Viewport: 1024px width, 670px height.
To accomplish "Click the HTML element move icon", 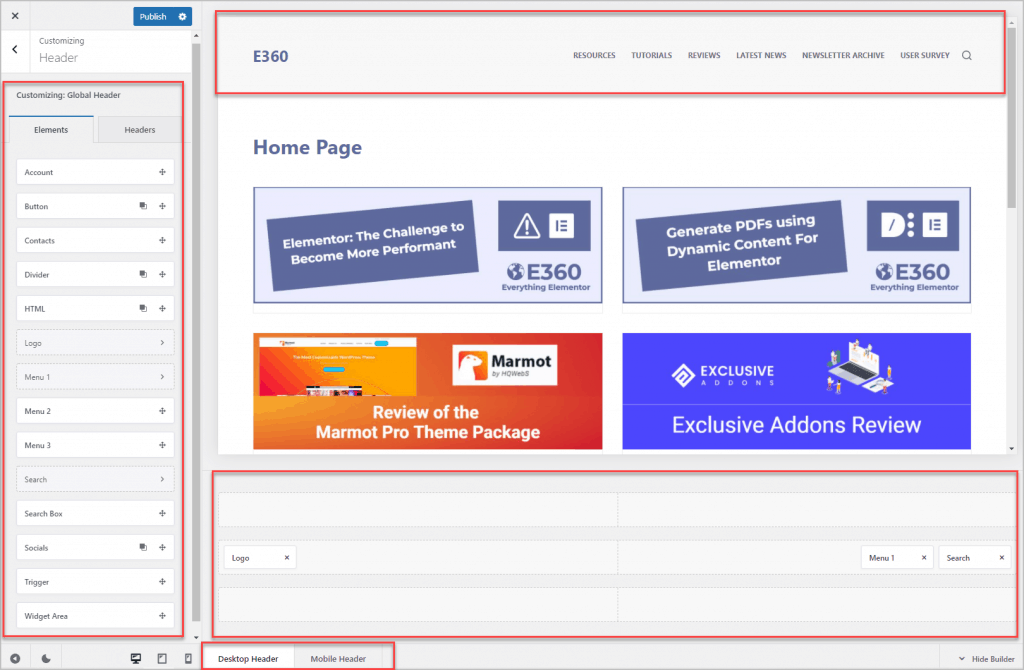I will (x=162, y=308).
